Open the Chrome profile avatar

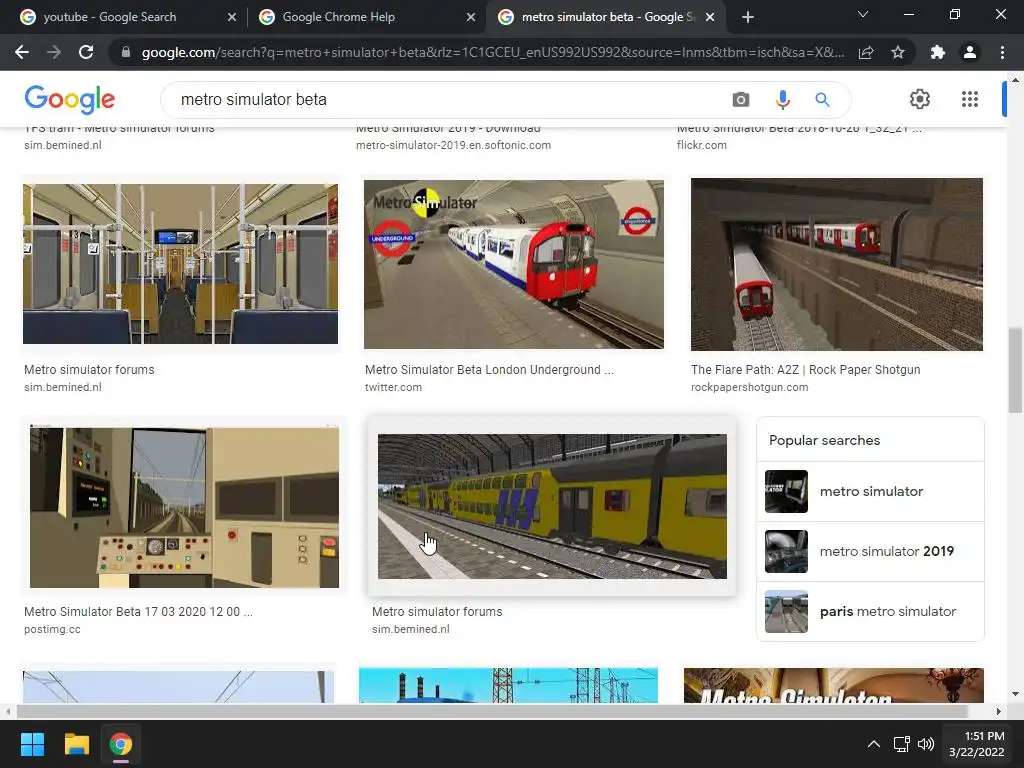(970, 52)
